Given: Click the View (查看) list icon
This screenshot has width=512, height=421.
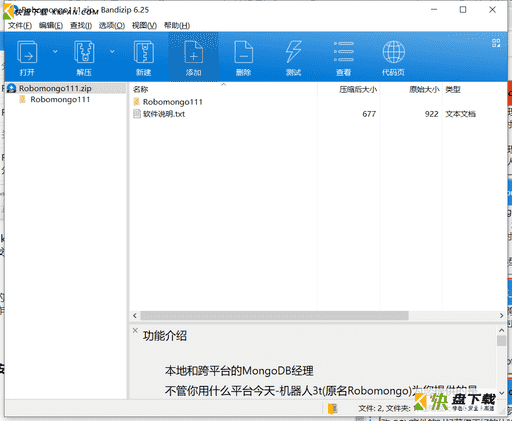Looking at the screenshot, I should (x=344, y=52).
